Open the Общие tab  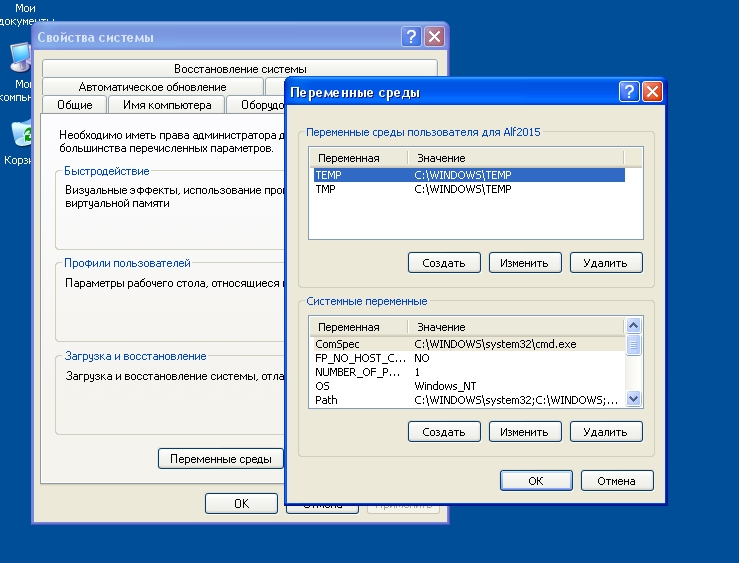click(74, 105)
